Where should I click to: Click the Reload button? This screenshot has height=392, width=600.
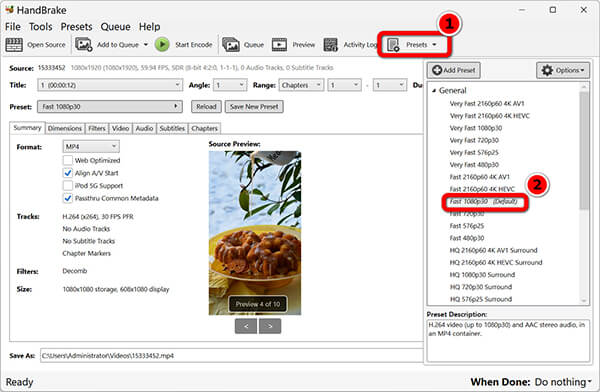pos(206,106)
